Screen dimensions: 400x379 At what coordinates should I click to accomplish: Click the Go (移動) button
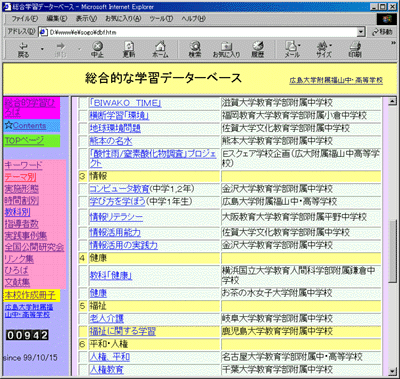[382, 32]
